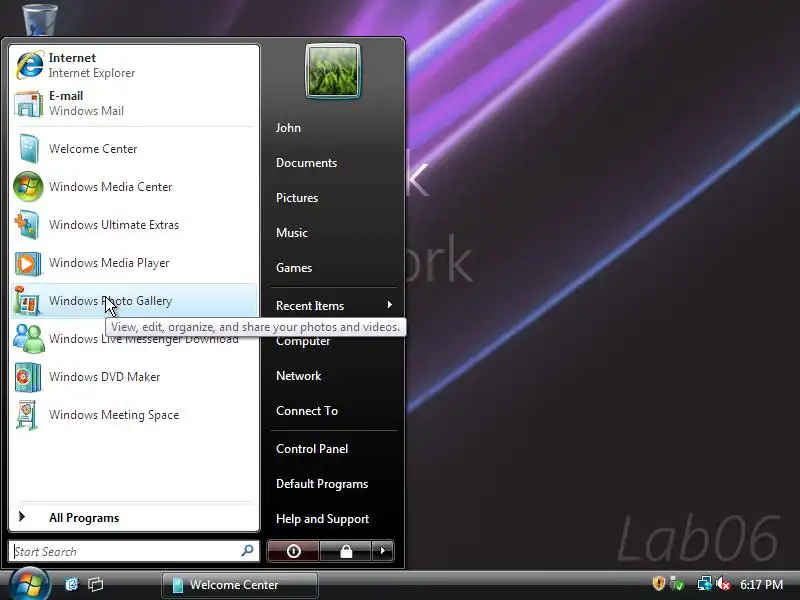800x600 pixels.
Task: Click the network connection tray icon
Action: coord(704,583)
